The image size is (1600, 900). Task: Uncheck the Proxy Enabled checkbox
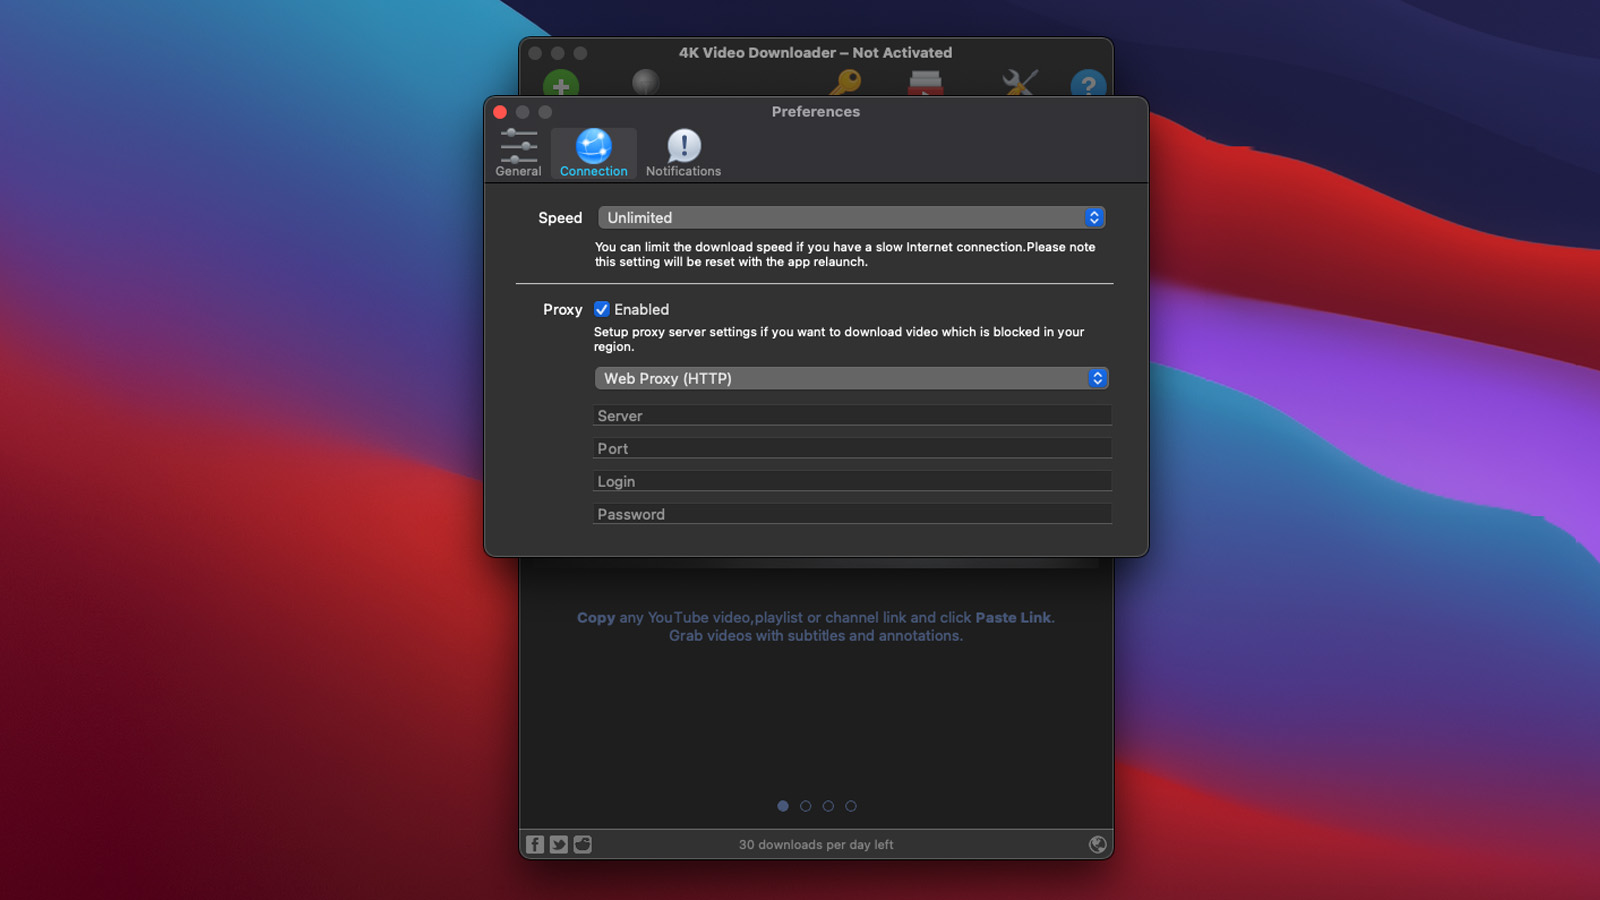[x=601, y=309]
